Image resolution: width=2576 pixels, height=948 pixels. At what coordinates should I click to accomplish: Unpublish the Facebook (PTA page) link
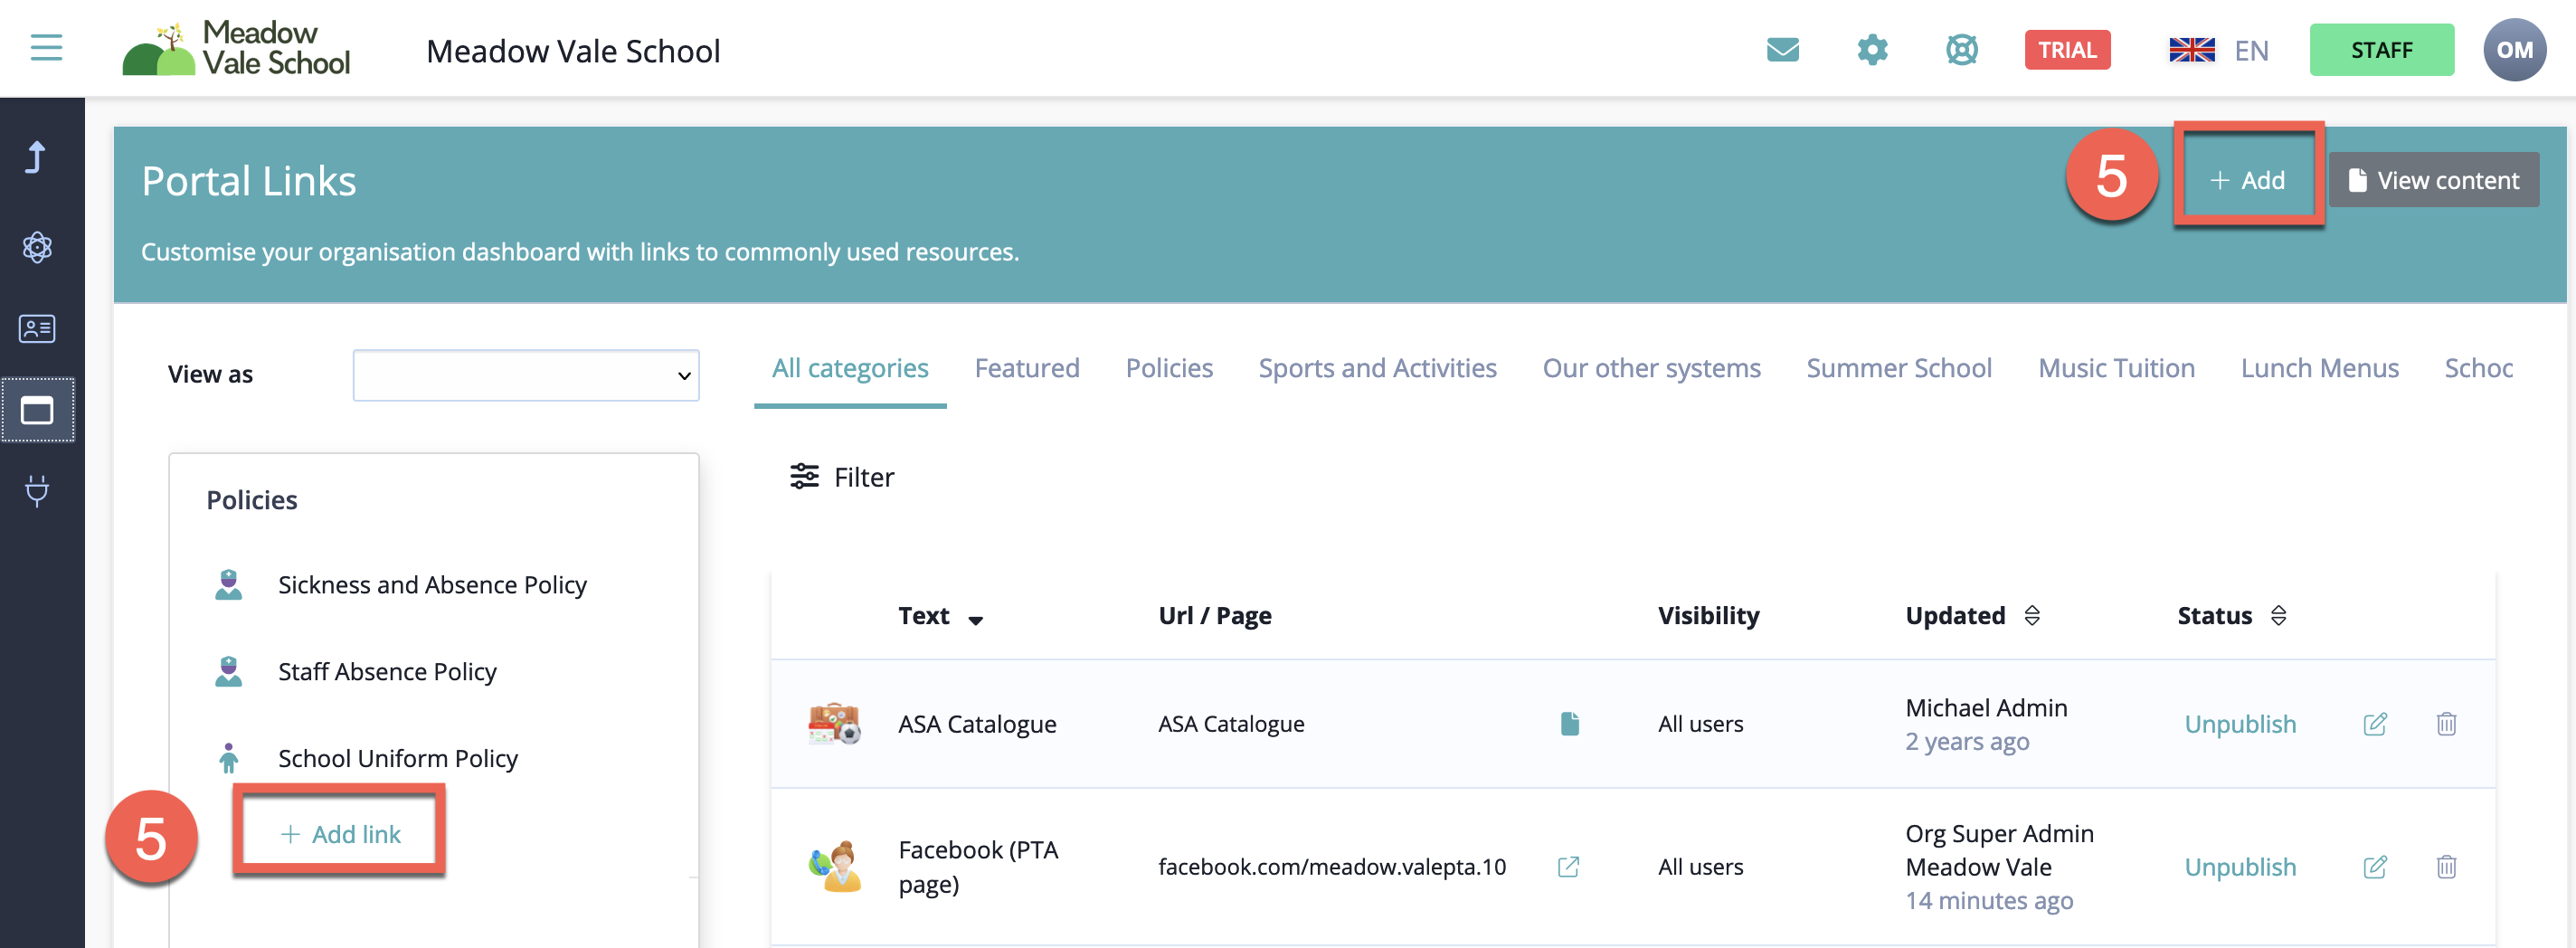[x=2239, y=867]
